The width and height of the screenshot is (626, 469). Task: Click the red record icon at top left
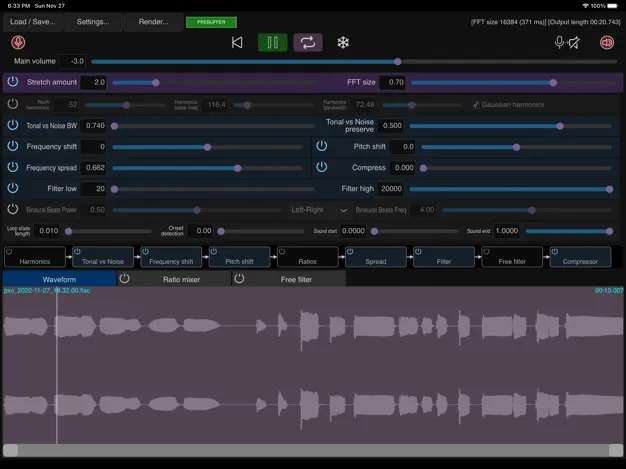click(18, 42)
